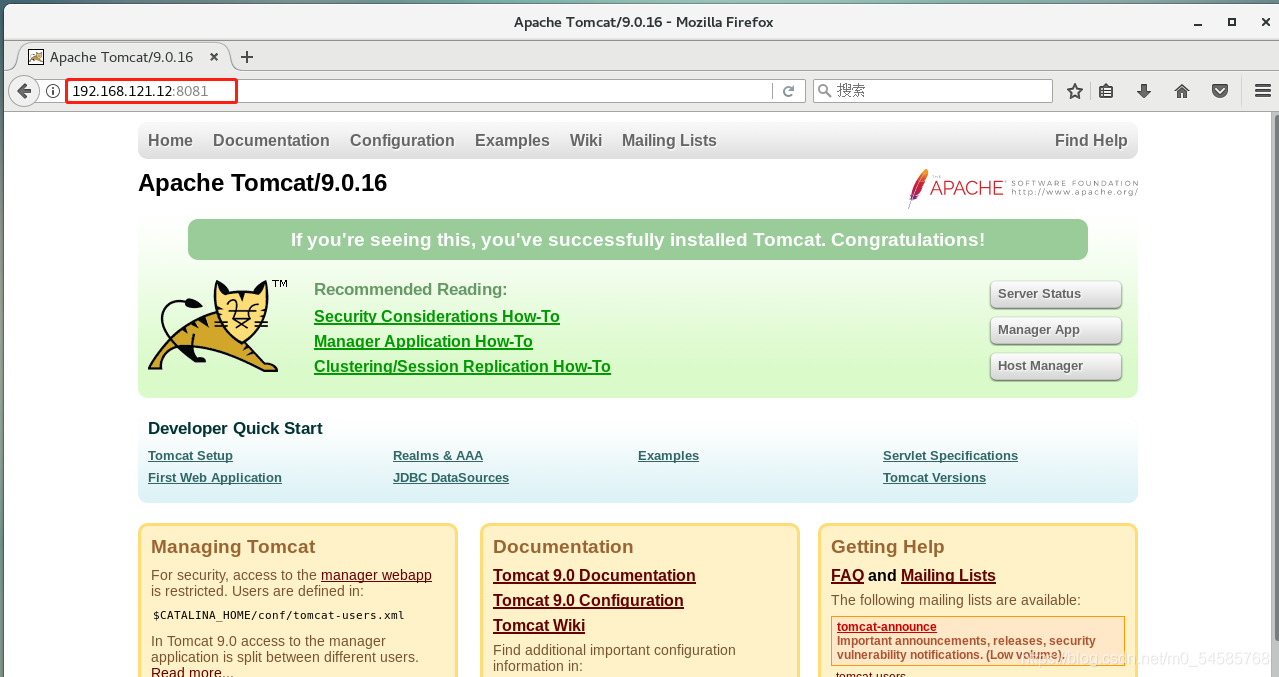
Task: Open Find Help in navigation bar
Action: (1091, 141)
